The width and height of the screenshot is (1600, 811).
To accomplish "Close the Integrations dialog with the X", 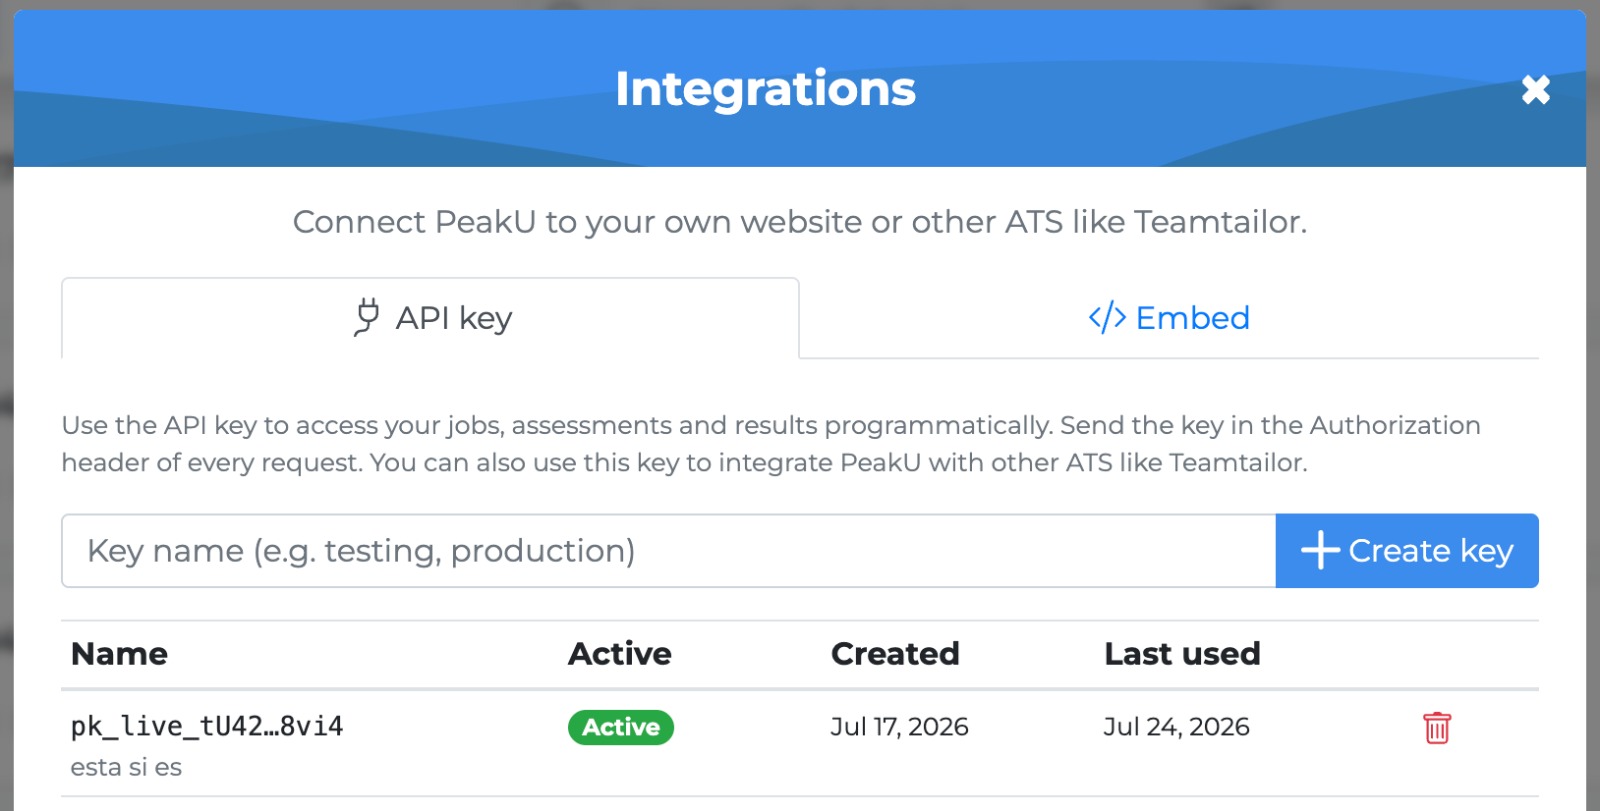I will click(x=1535, y=90).
